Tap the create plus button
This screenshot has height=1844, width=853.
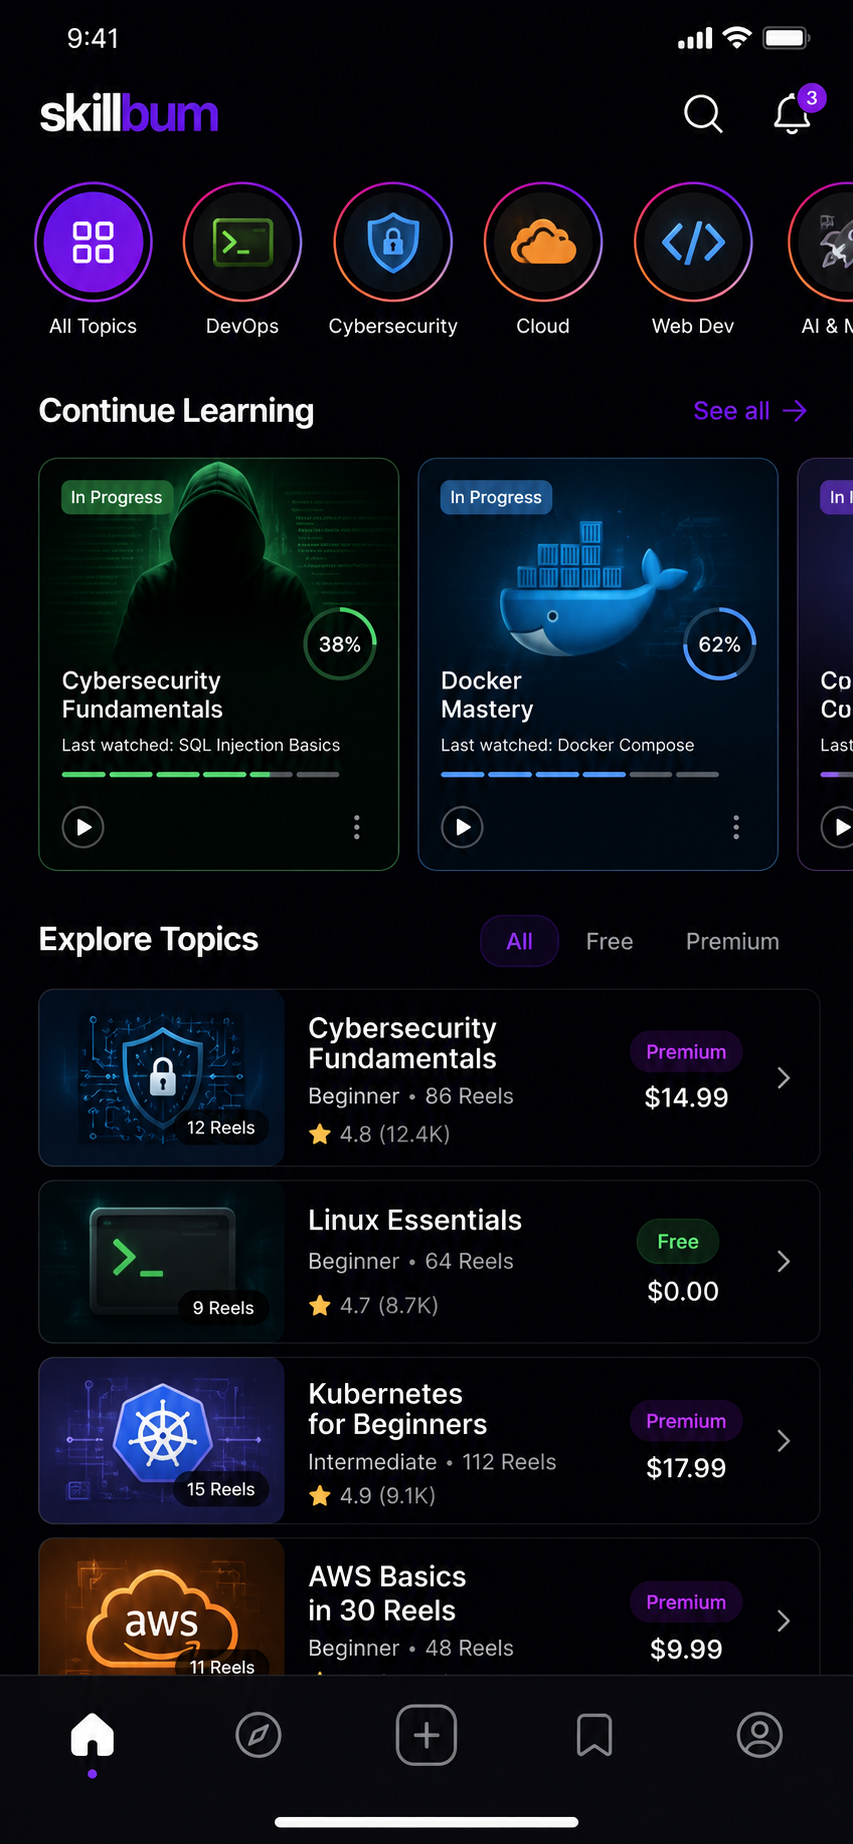[x=426, y=1735]
